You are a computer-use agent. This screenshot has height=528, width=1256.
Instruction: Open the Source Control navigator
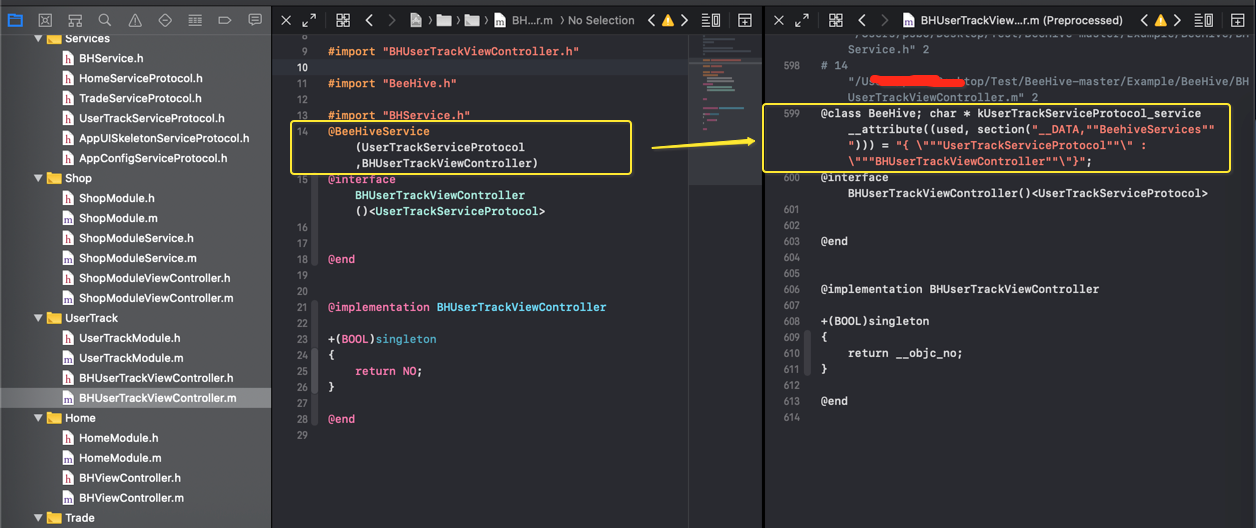[x=45, y=20]
